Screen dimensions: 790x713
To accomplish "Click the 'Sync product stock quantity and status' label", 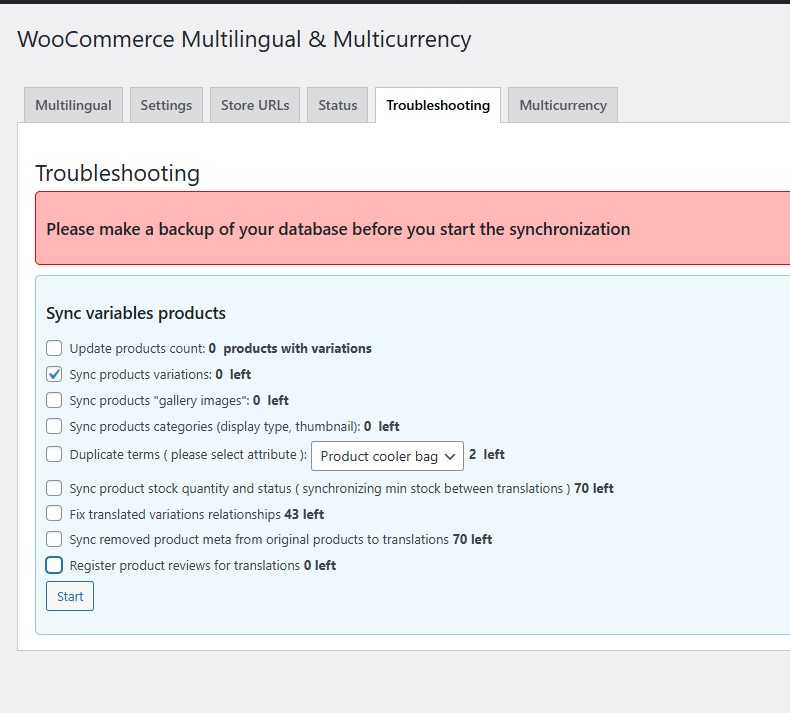I will [x=320, y=489].
